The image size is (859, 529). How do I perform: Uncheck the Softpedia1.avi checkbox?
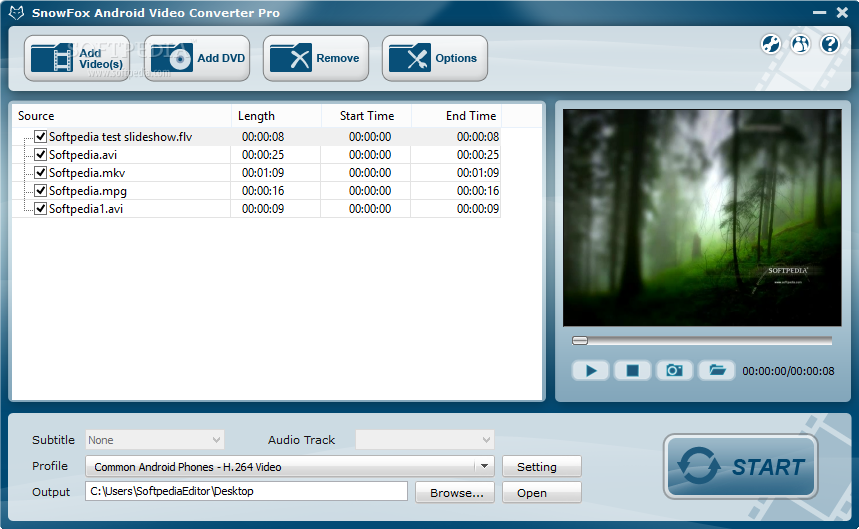tap(41, 209)
